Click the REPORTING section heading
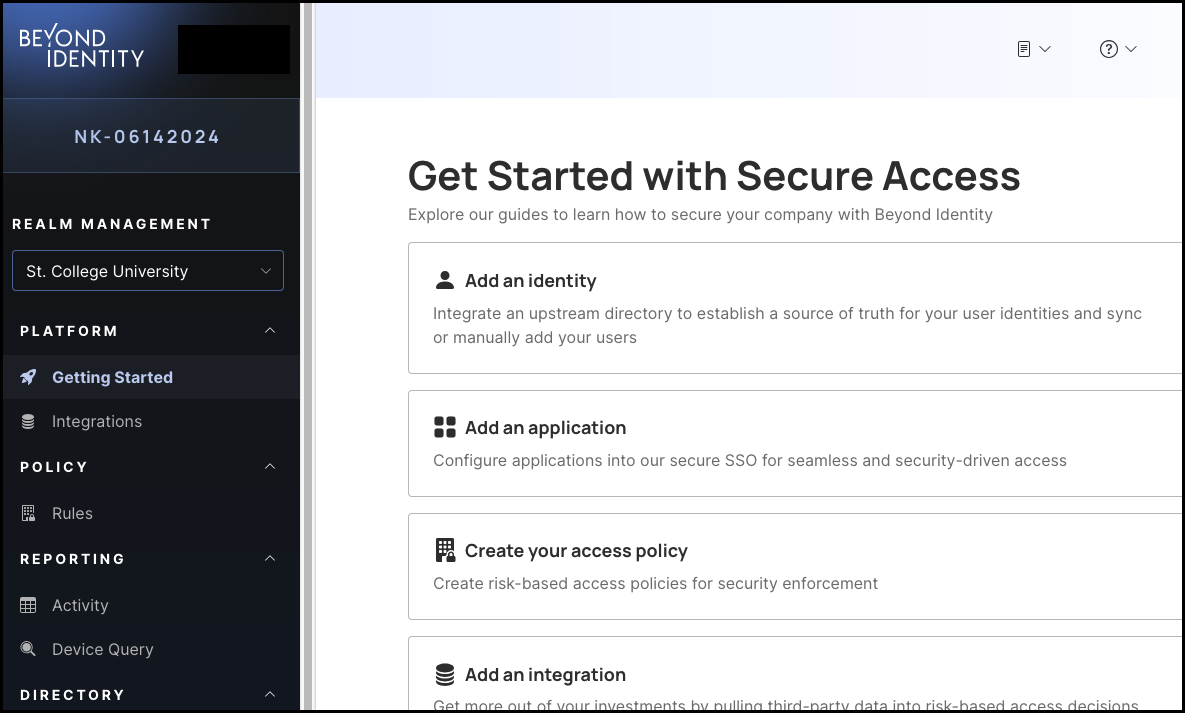This screenshot has height=713, width=1185. coord(73,559)
